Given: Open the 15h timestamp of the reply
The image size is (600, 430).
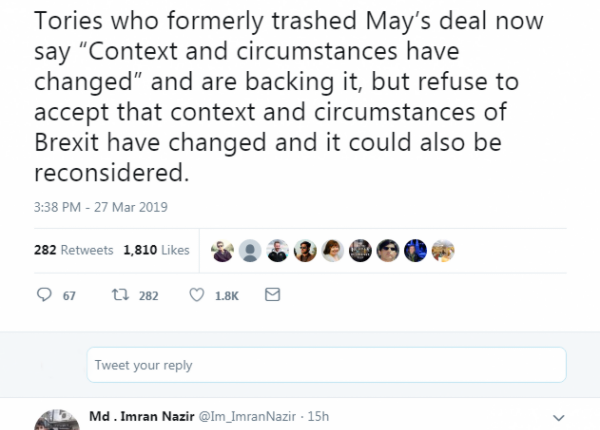Looking at the screenshot, I should [x=316, y=415].
